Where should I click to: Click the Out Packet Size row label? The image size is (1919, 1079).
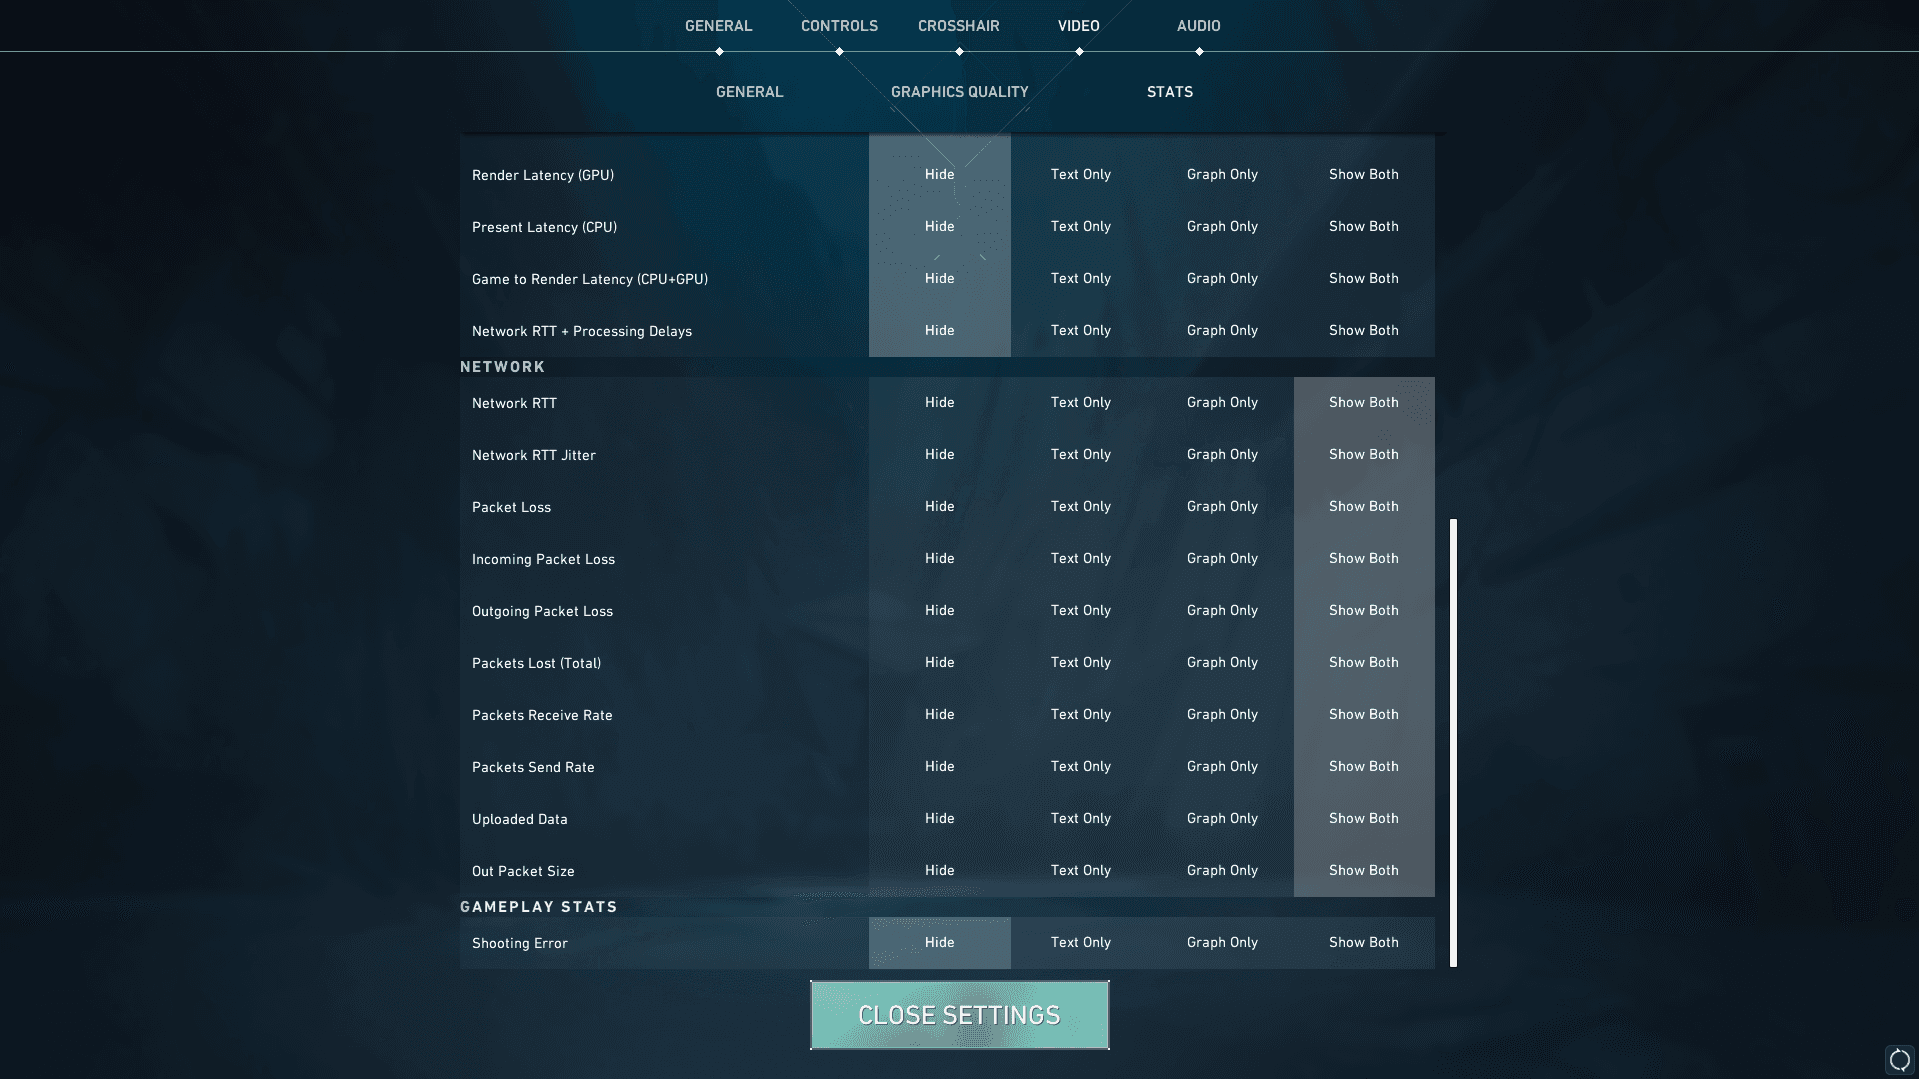(523, 871)
